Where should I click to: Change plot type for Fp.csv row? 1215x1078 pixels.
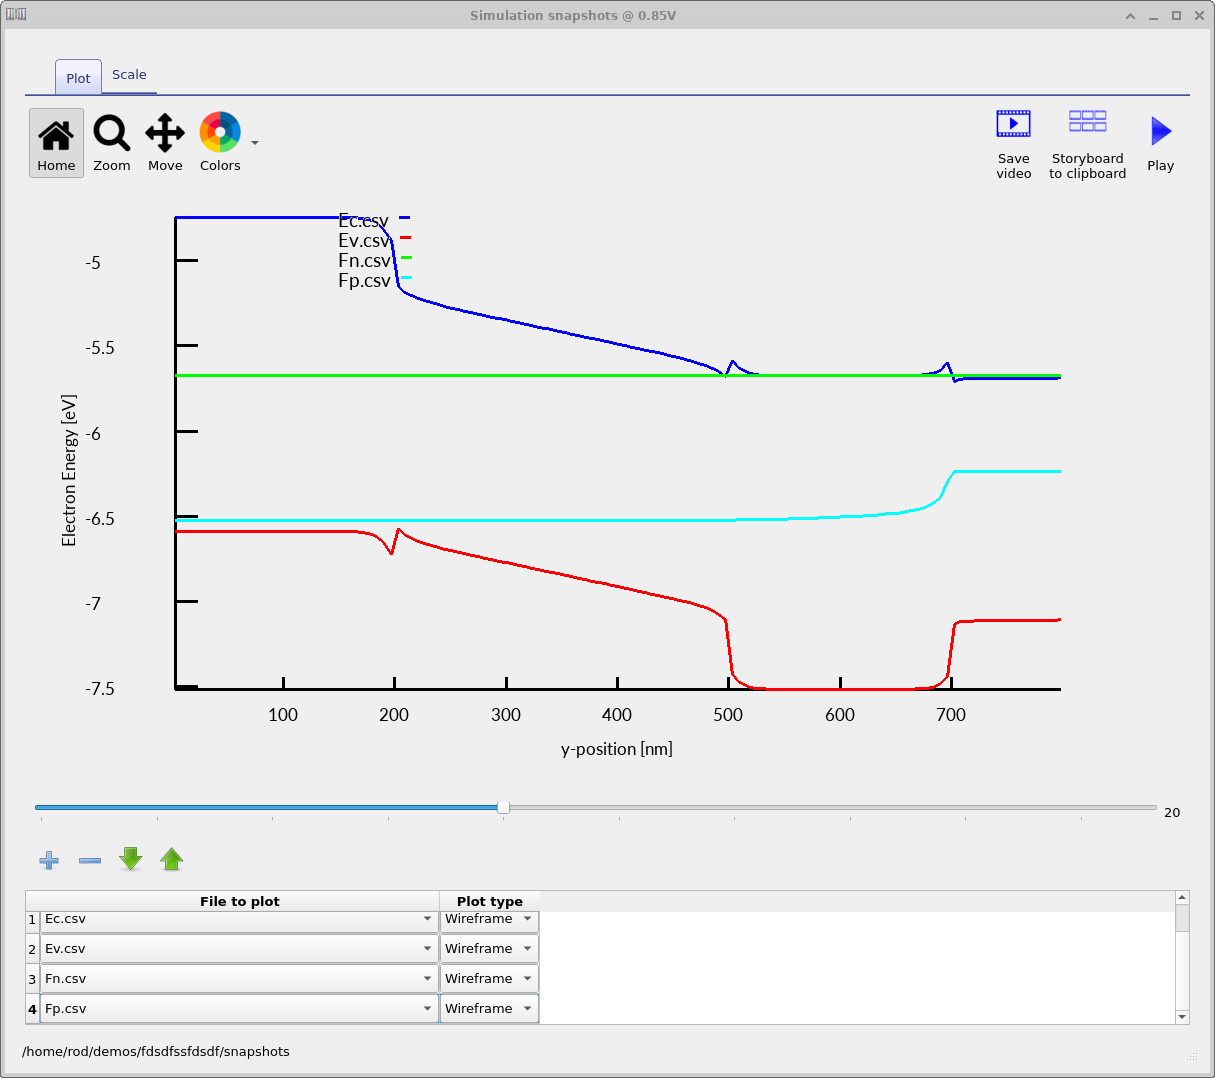pos(489,1008)
